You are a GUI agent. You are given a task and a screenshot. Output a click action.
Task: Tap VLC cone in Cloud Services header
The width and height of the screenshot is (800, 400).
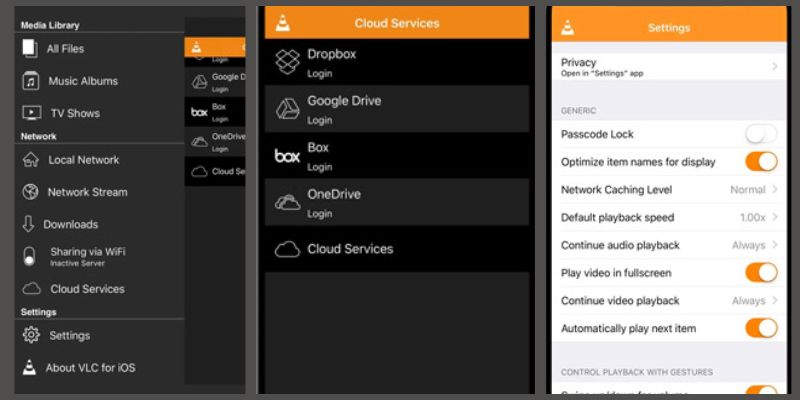point(283,23)
